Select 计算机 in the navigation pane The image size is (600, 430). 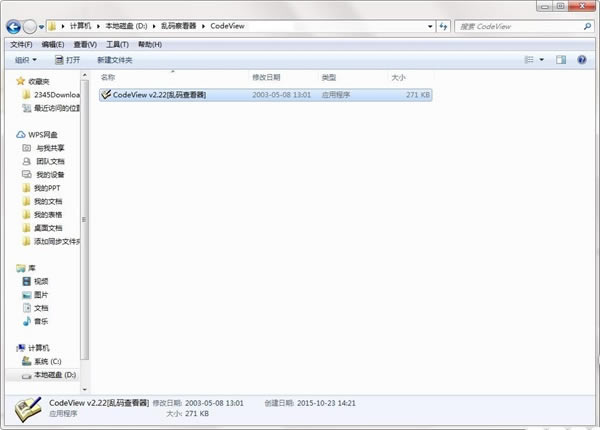point(33,348)
